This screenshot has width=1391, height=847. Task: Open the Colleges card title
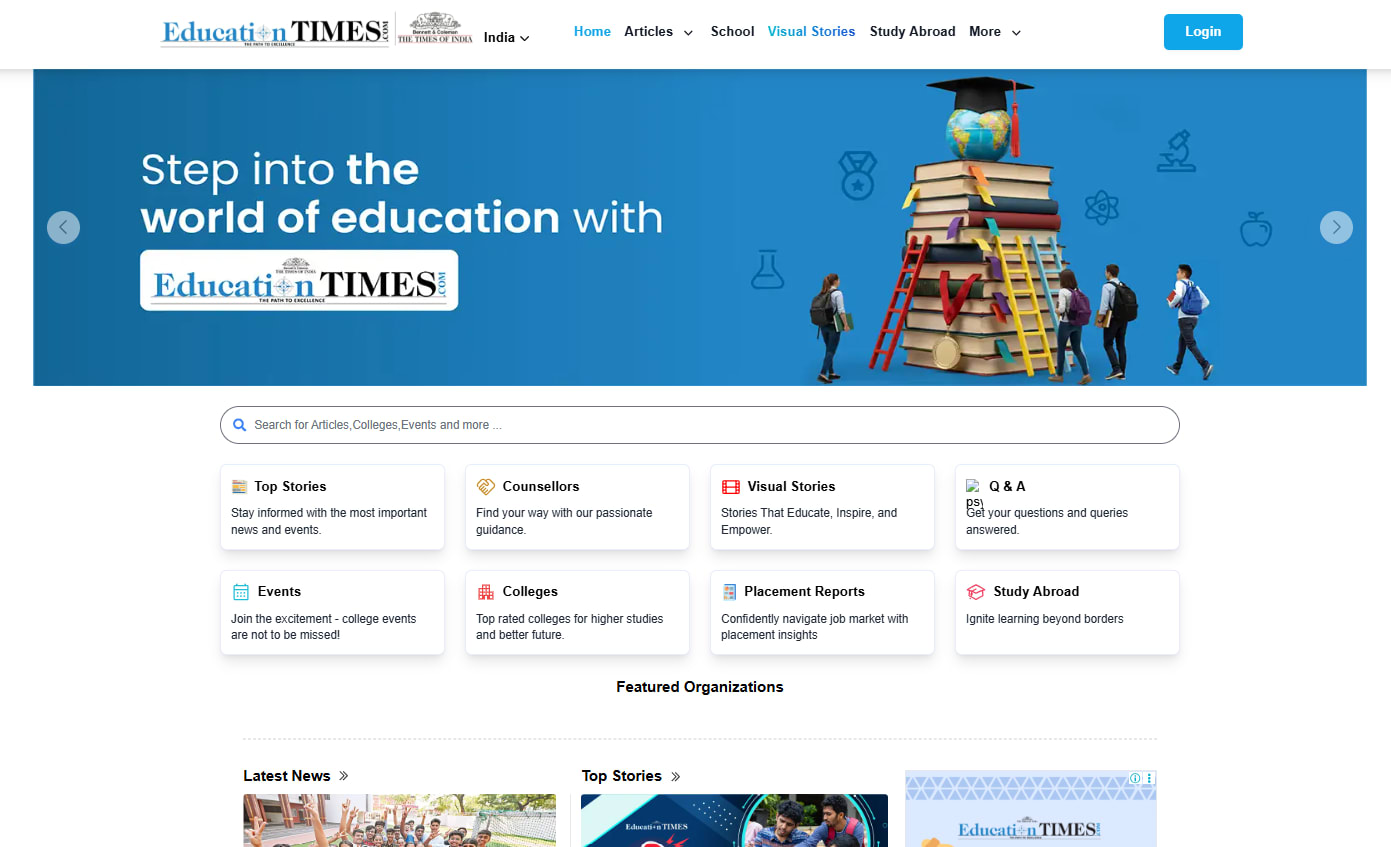point(530,592)
